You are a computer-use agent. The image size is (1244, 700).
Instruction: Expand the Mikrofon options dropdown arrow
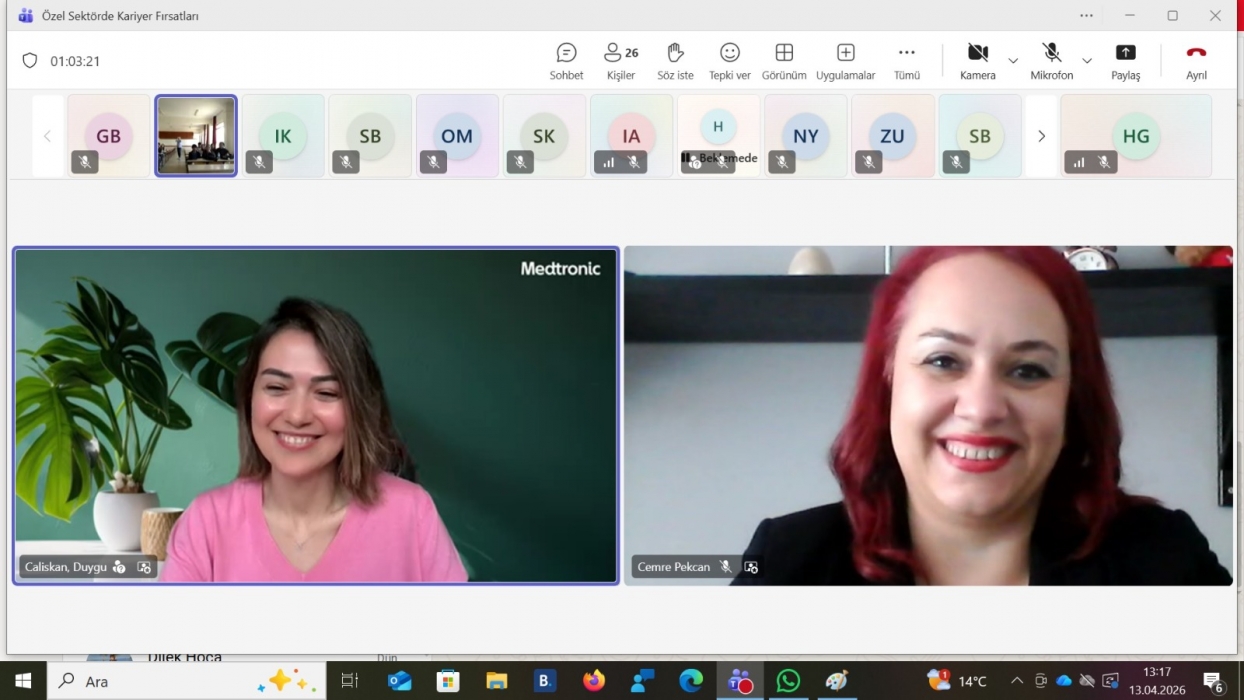(x=1087, y=61)
